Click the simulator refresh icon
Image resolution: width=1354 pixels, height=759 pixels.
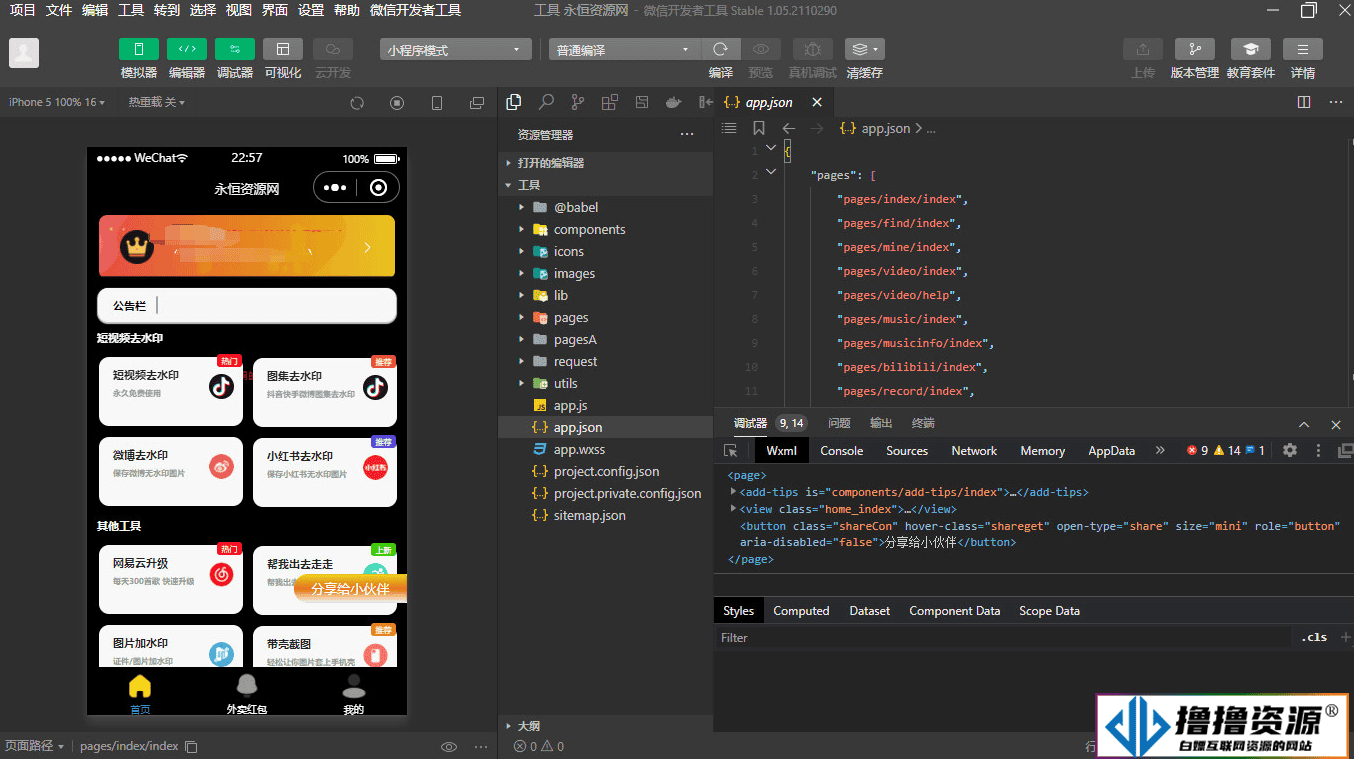[x=357, y=103]
